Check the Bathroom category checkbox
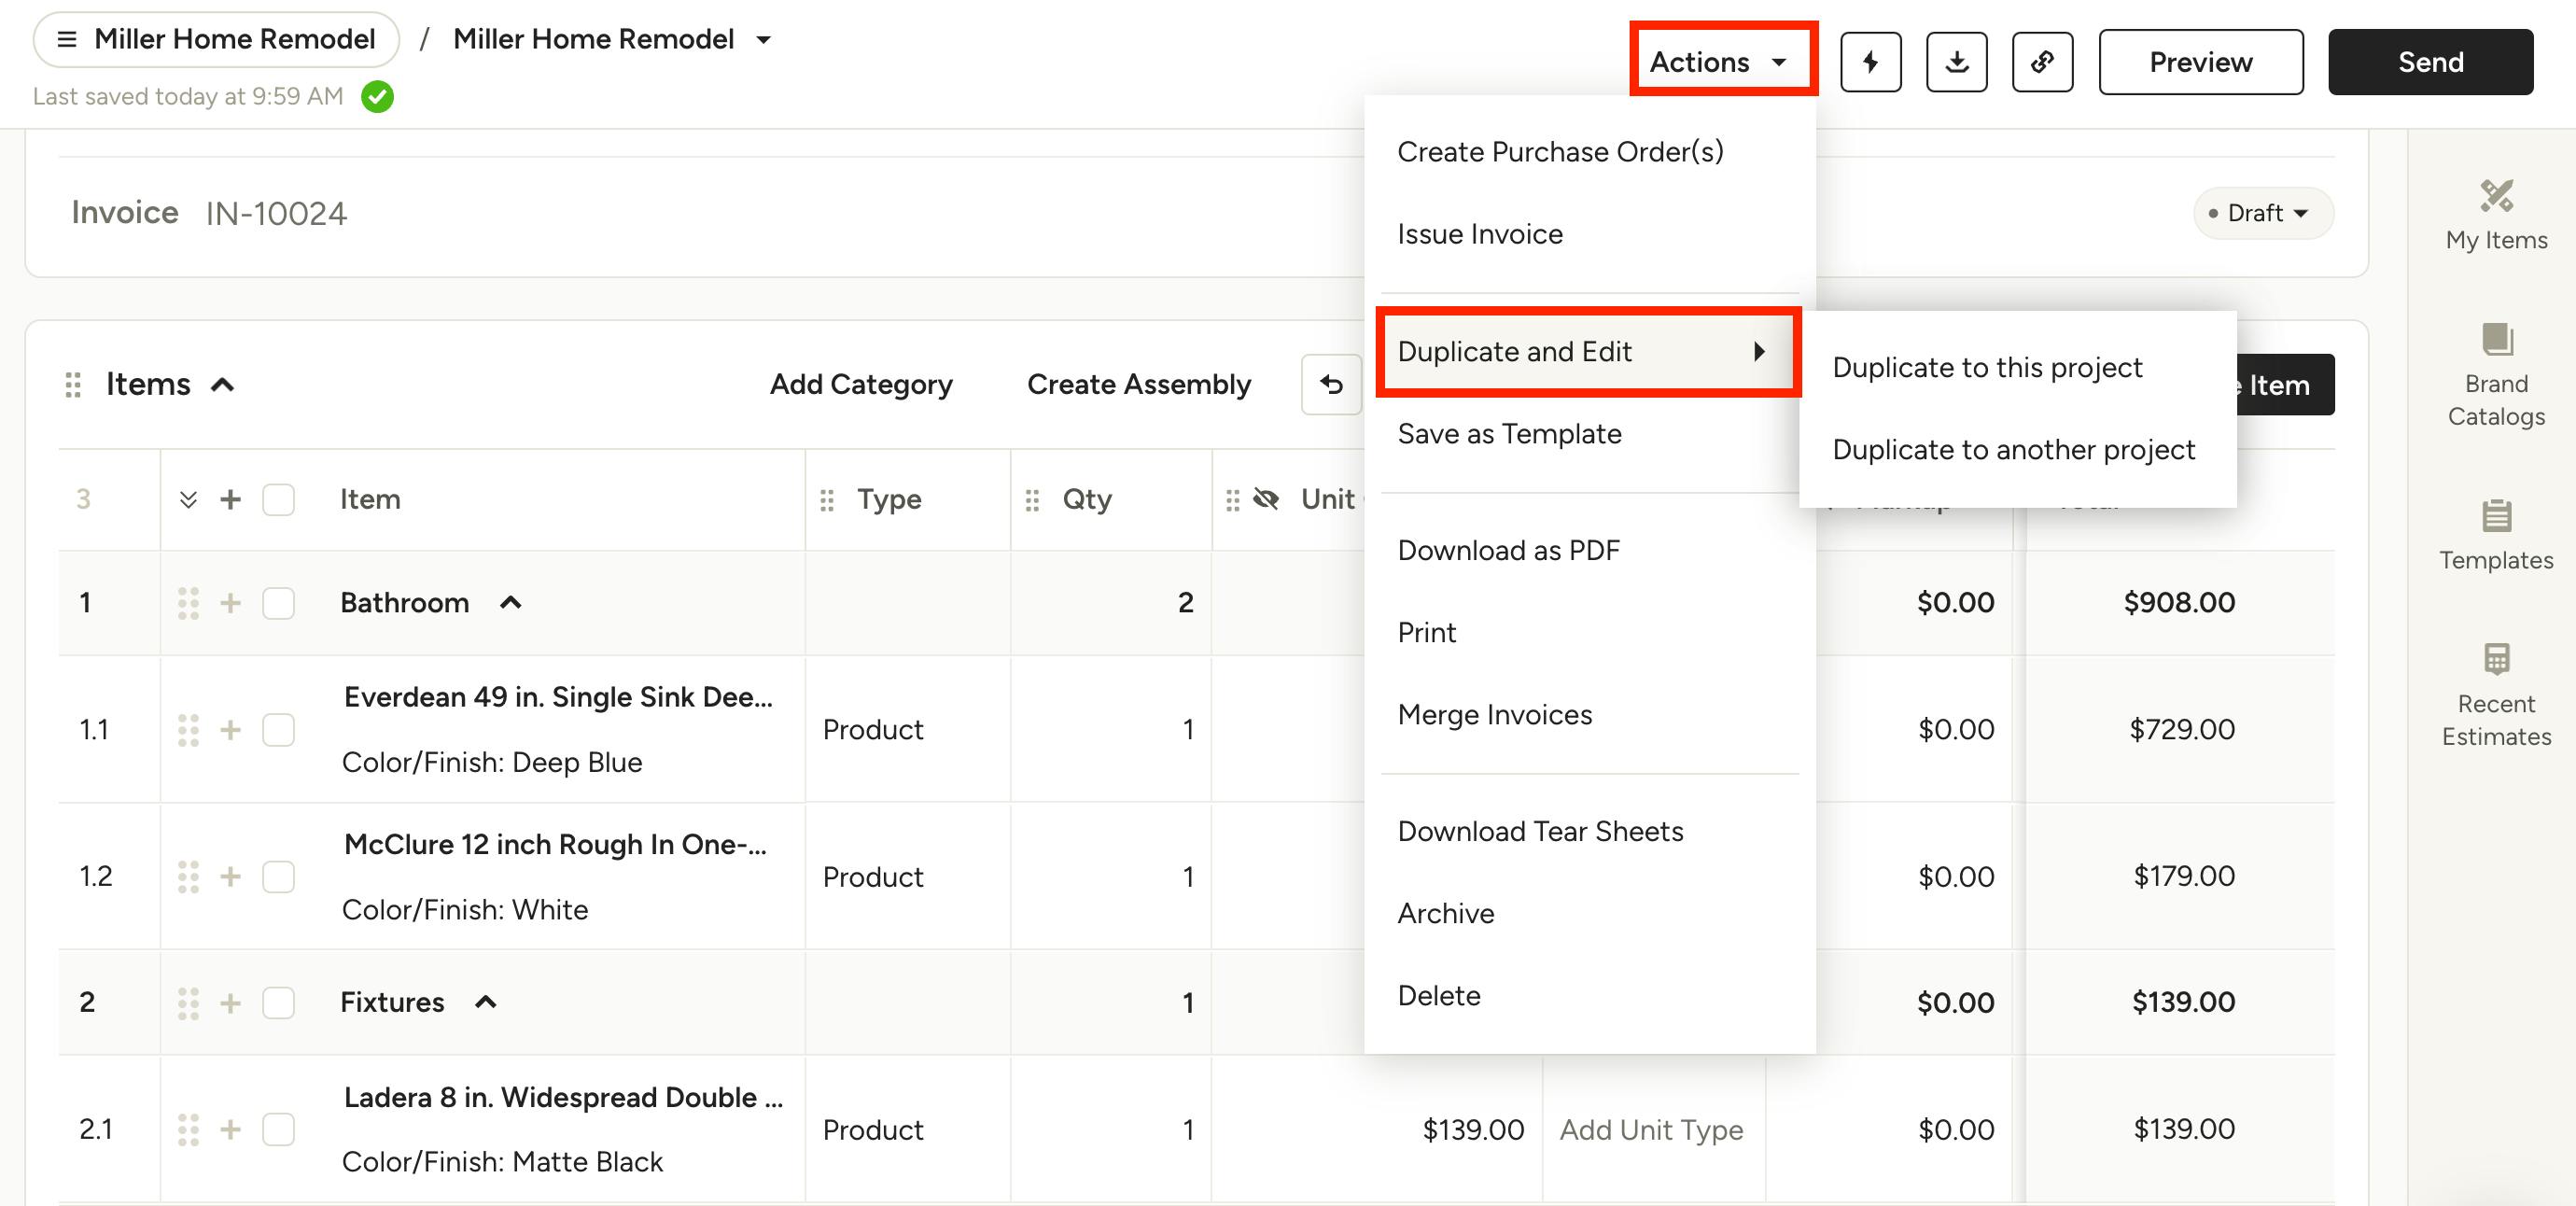2576x1206 pixels. pyautogui.click(x=278, y=603)
